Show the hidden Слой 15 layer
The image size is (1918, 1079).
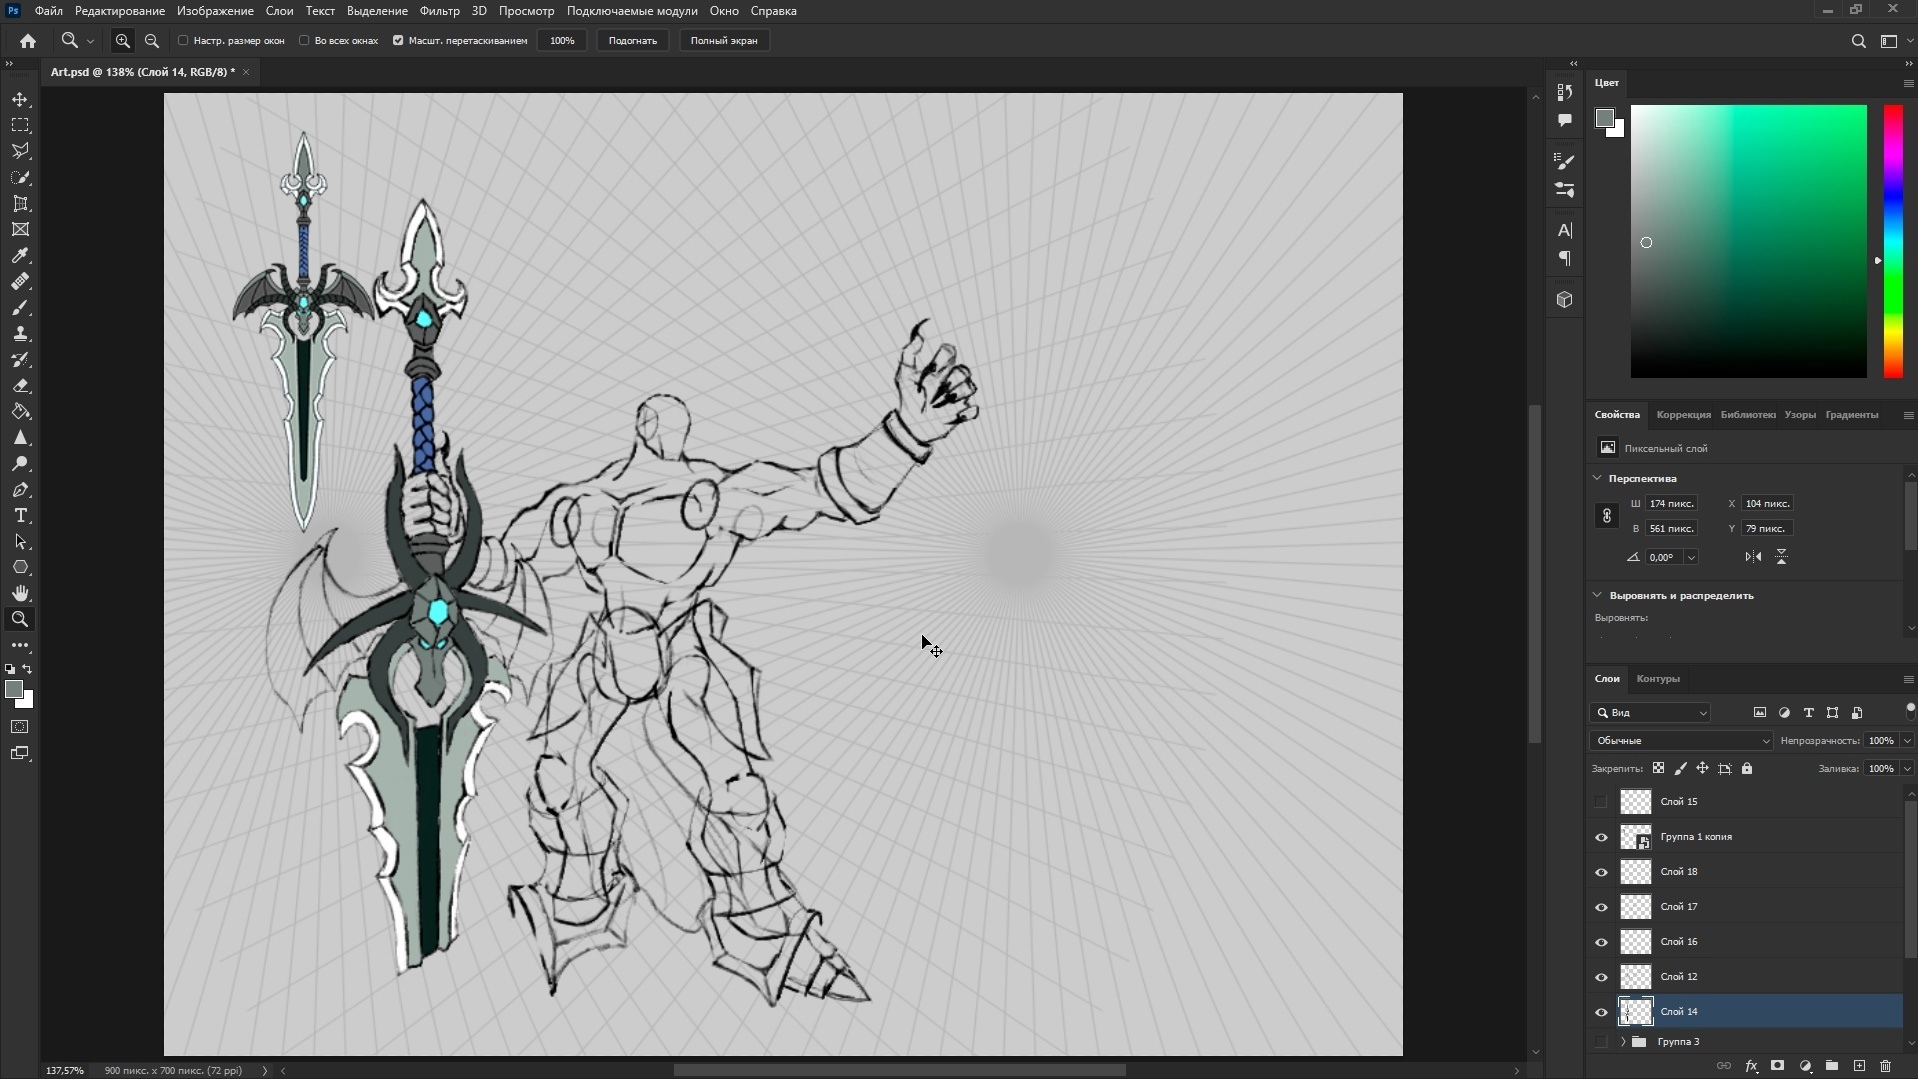point(1601,802)
